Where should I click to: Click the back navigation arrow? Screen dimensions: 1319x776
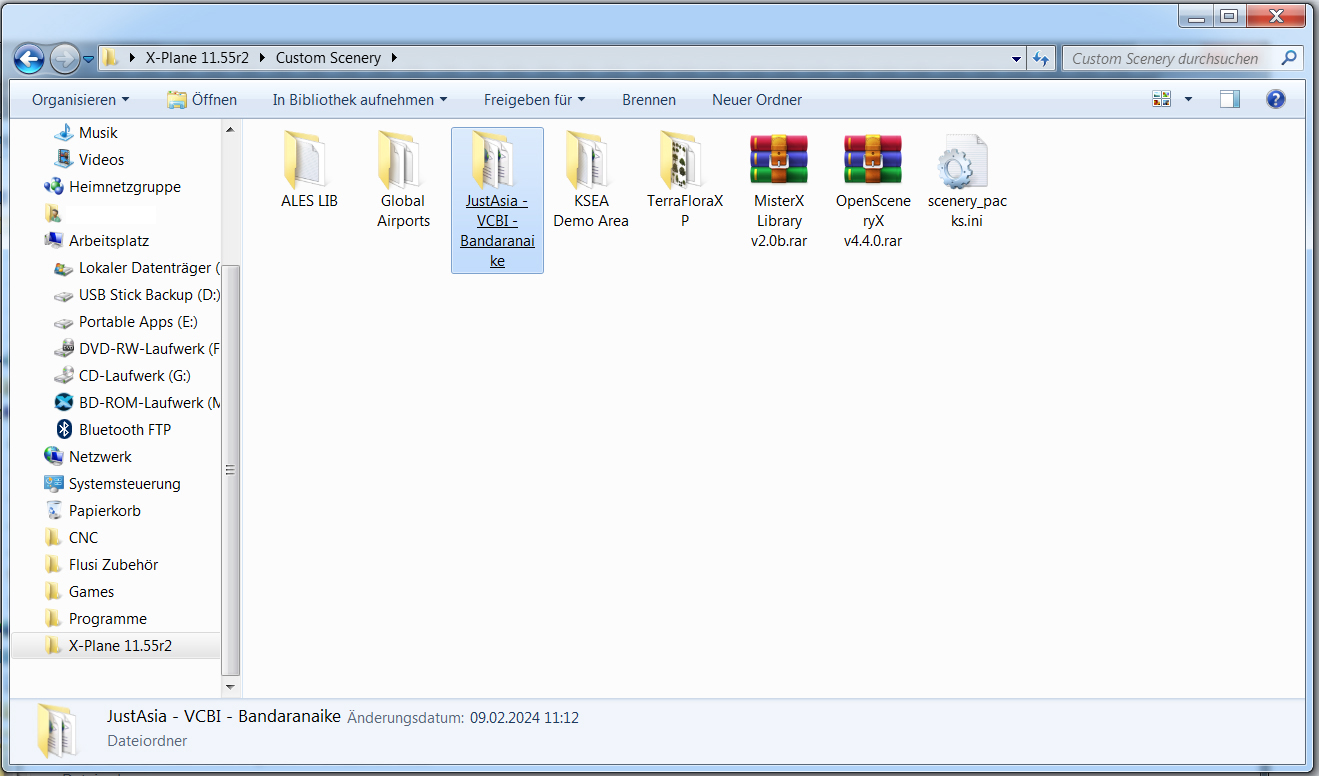click(x=29, y=58)
